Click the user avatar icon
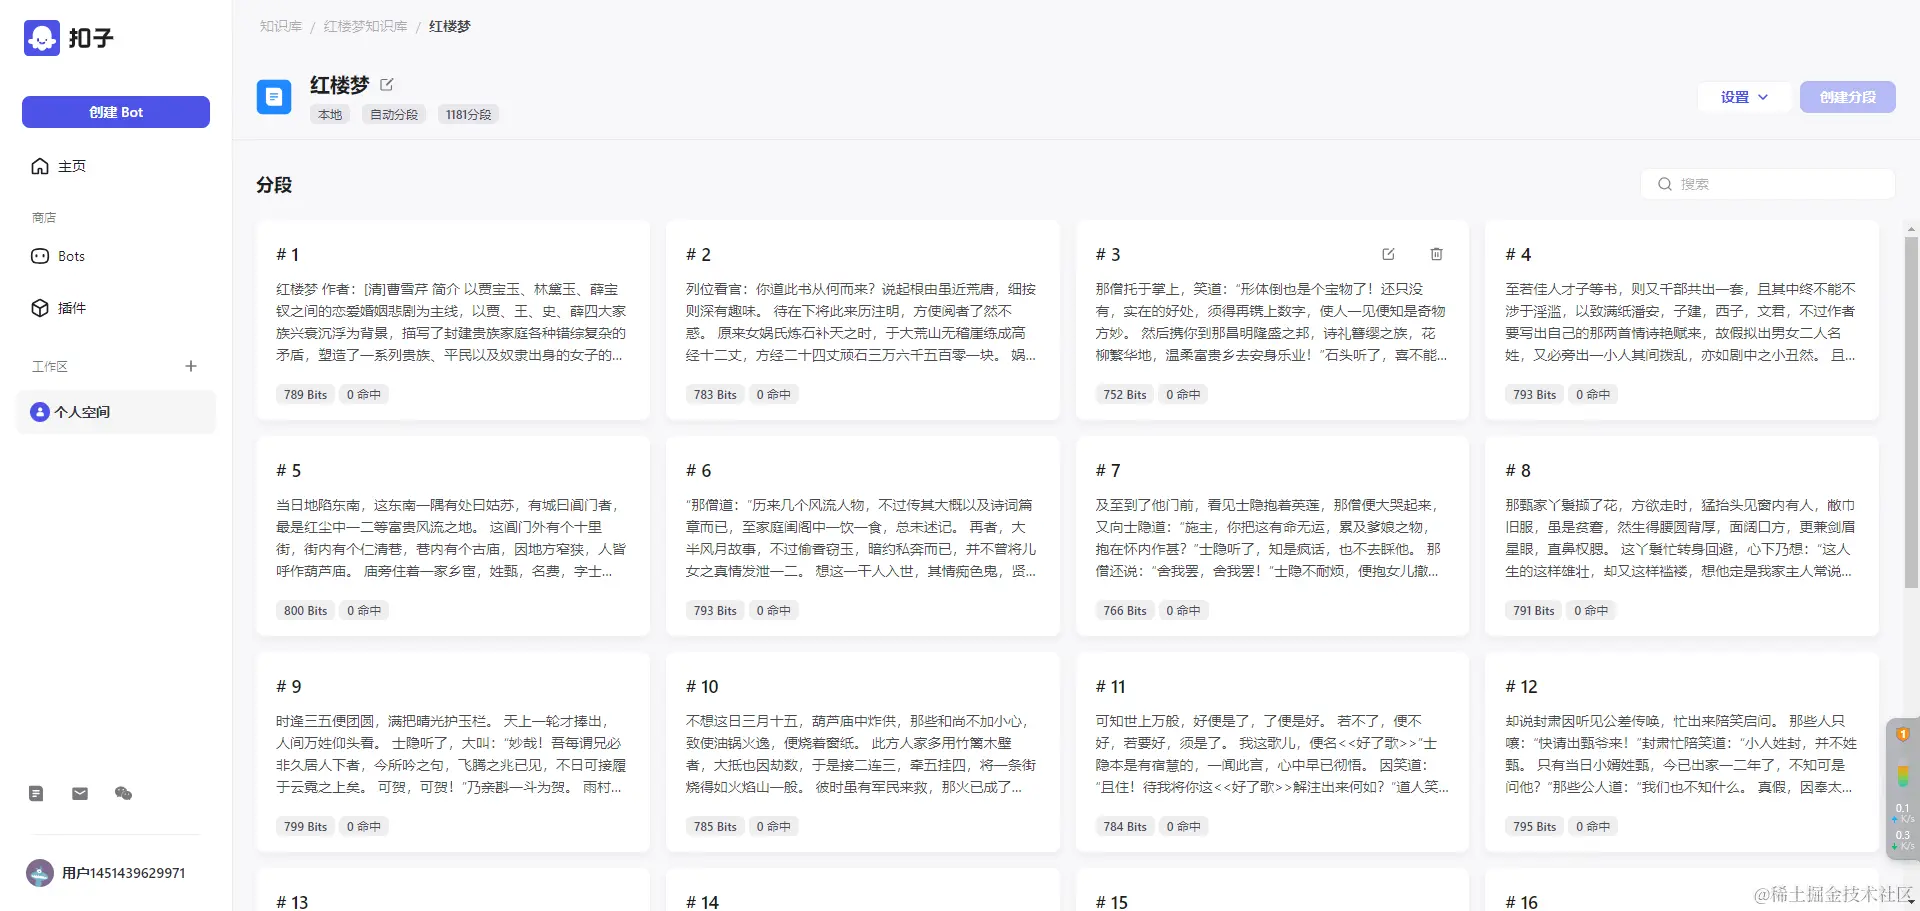Screen dimensions: 1920x911 40,873
